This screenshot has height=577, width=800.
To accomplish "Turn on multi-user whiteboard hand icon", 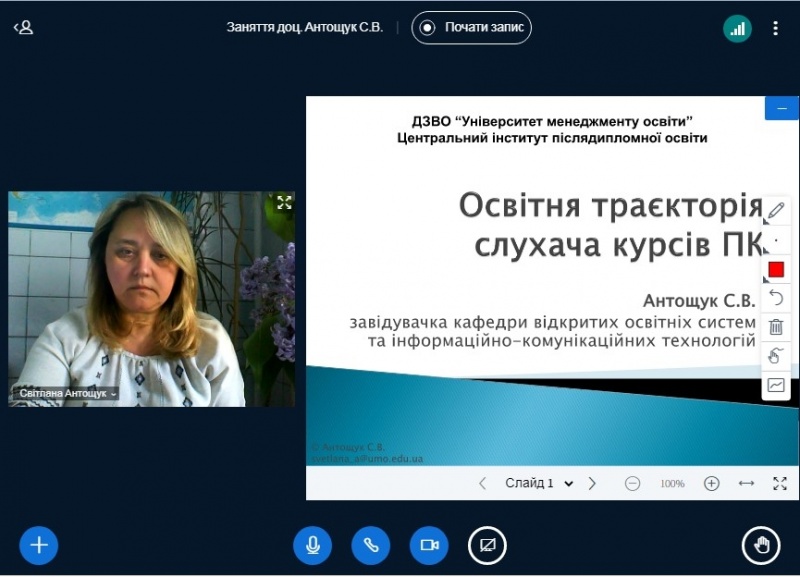I will pyautogui.click(x=776, y=356).
